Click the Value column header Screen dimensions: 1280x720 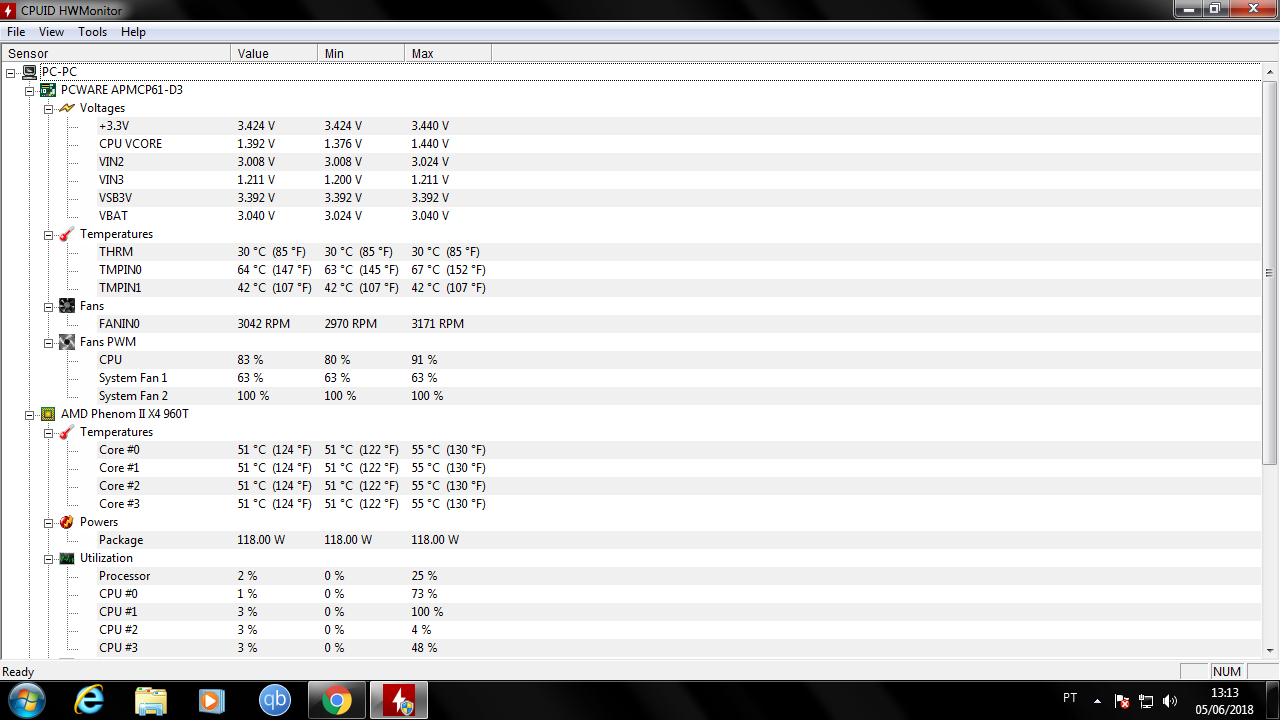pyautogui.click(x=274, y=53)
